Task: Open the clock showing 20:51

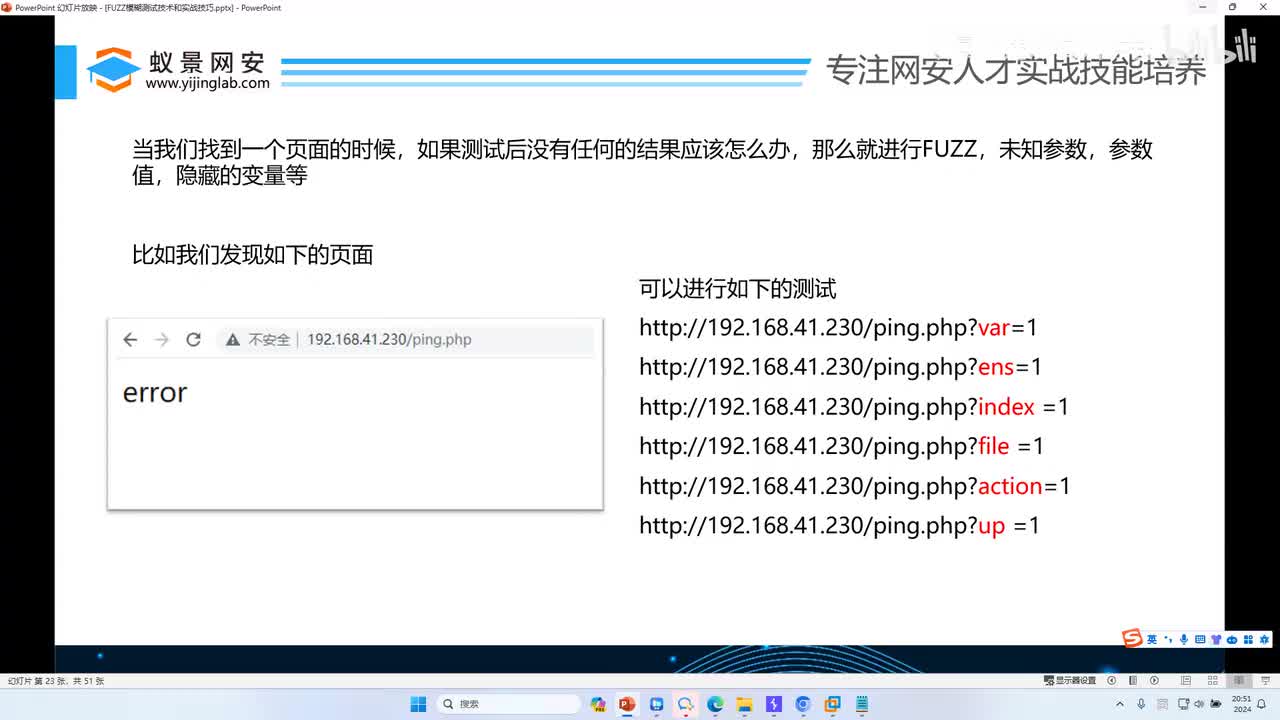Action: pyautogui.click(x=1242, y=704)
